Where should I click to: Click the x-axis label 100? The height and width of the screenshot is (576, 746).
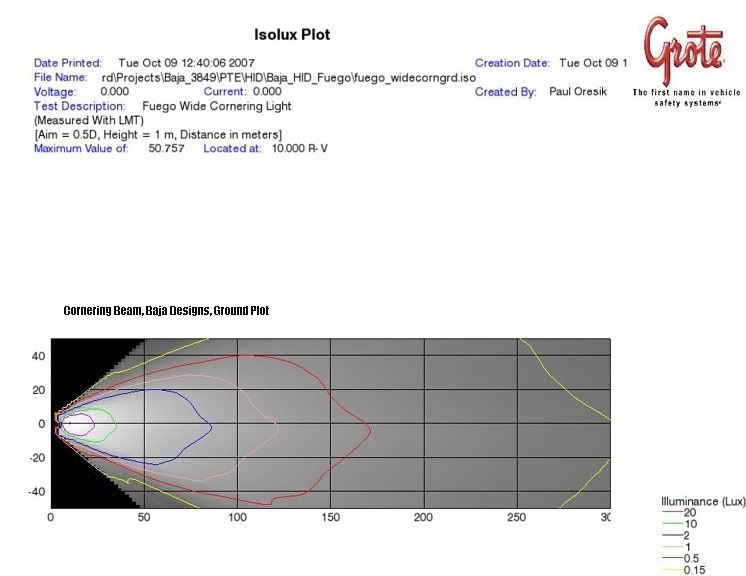tap(237, 517)
